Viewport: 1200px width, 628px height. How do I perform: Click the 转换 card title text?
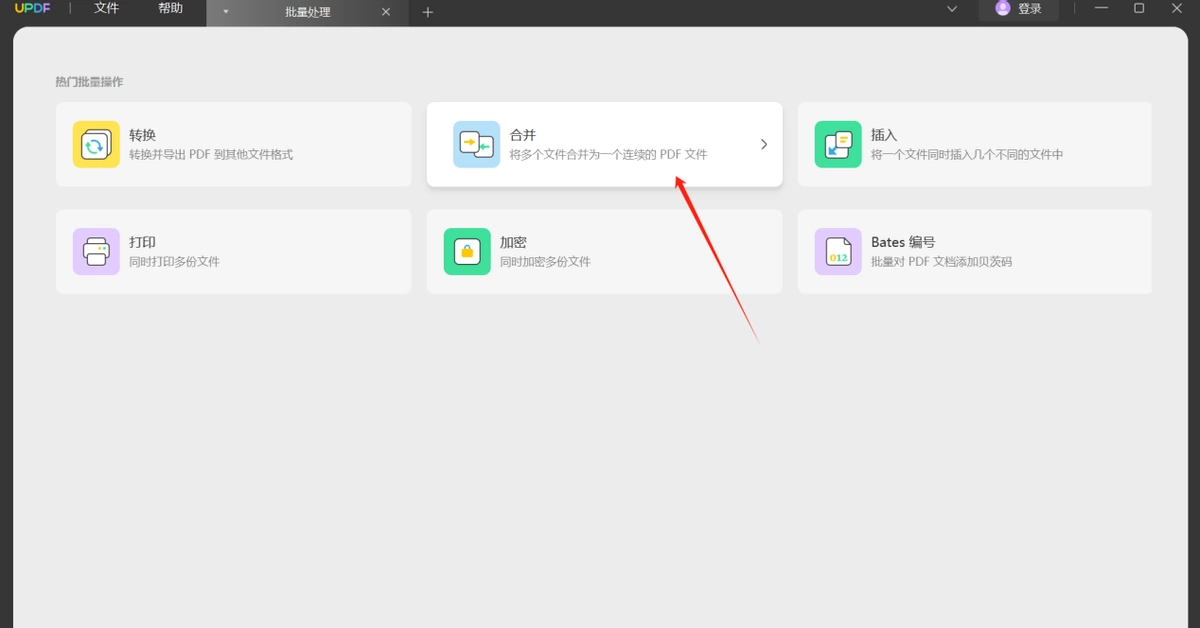tap(142, 135)
